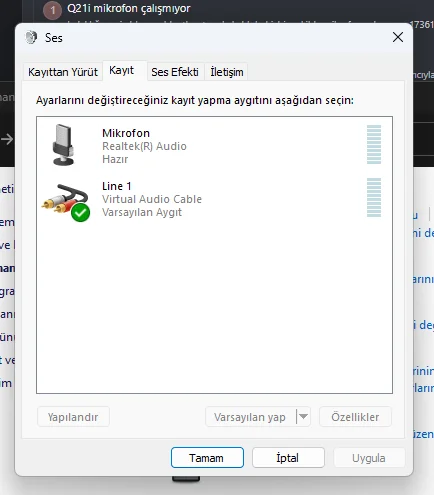The image size is (434, 495).
Task: Click the Varsayılan yap button
Action: pyautogui.click(x=250, y=417)
